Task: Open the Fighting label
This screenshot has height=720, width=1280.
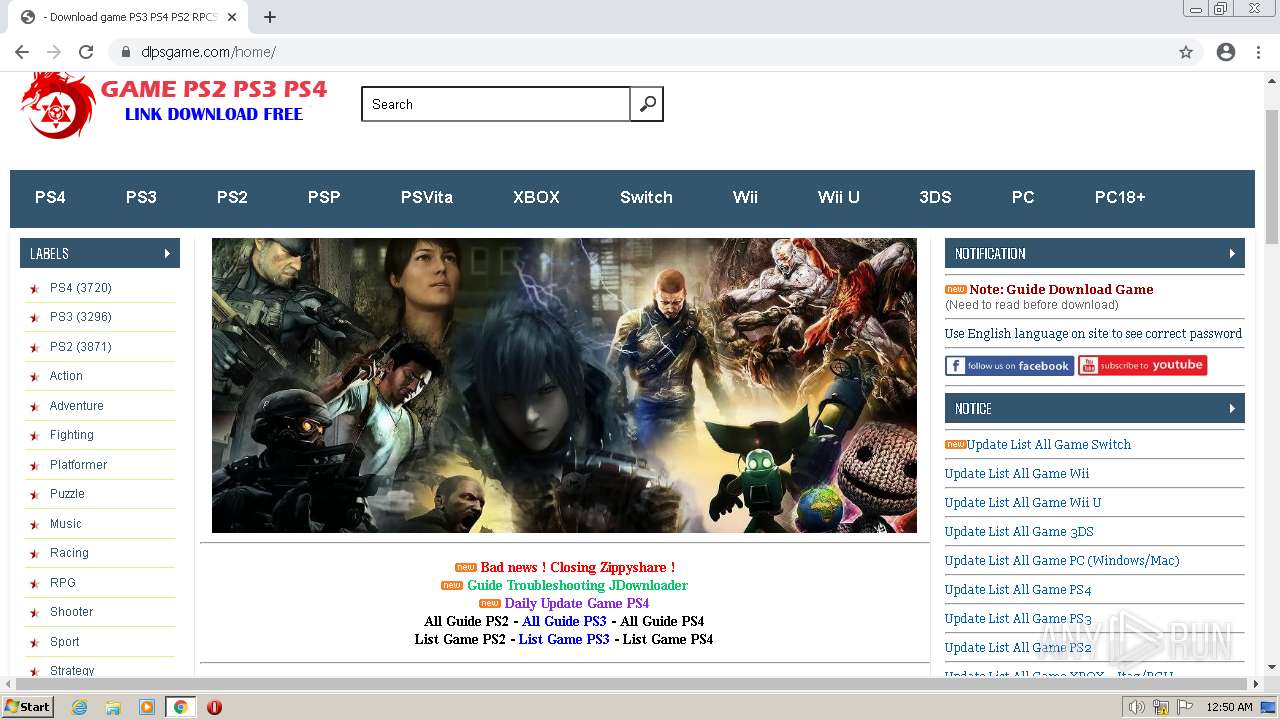Action: [72, 435]
